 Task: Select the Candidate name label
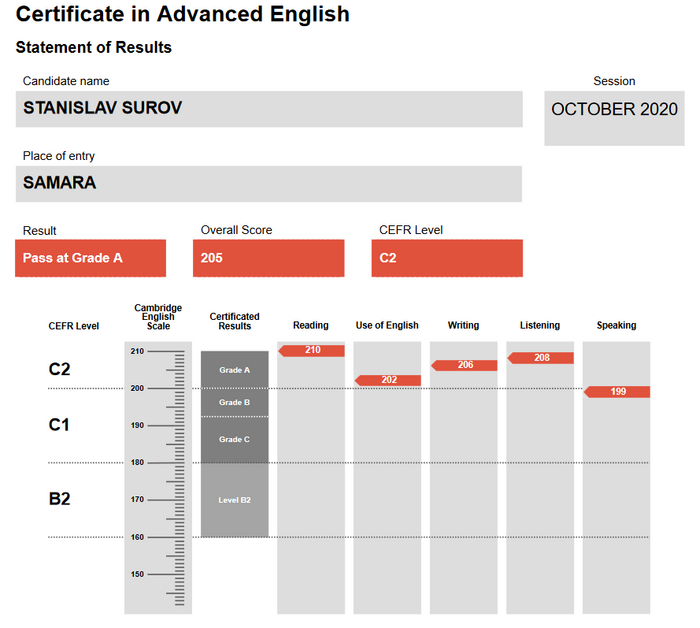click(x=66, y=81)
